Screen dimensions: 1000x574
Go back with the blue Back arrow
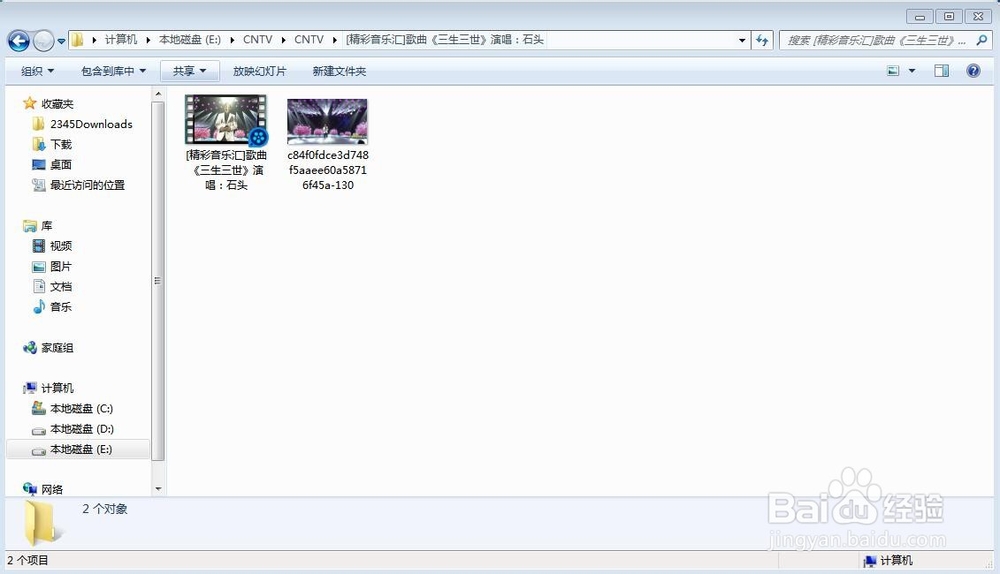[18, 41]
